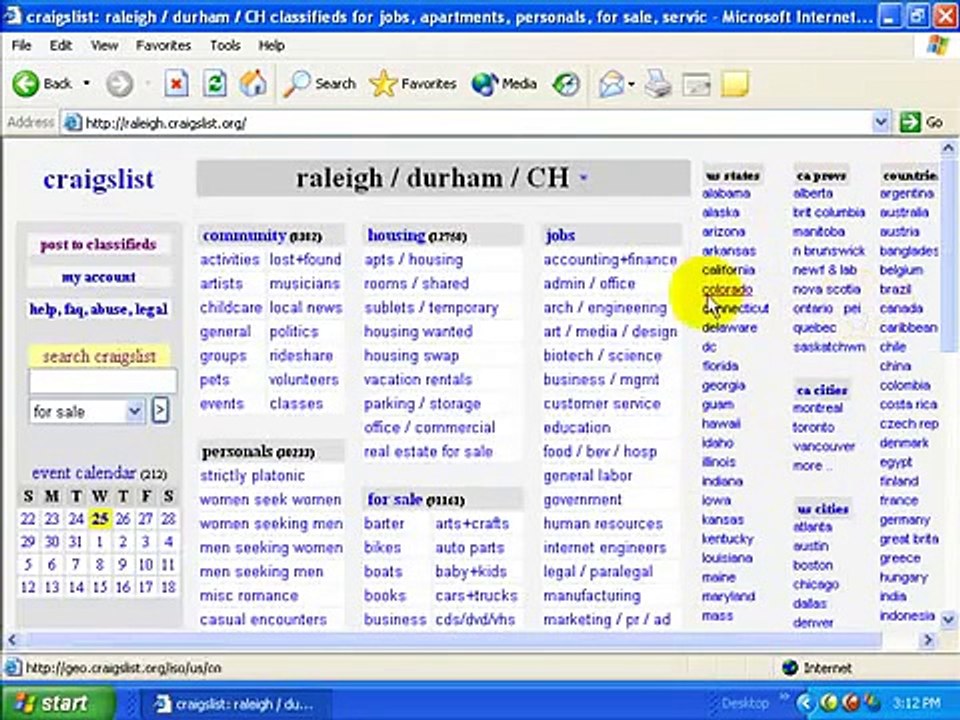Open the 'housing' section header link
The height and width of the screenshot is (720, 960).
(x=396, y=235)
